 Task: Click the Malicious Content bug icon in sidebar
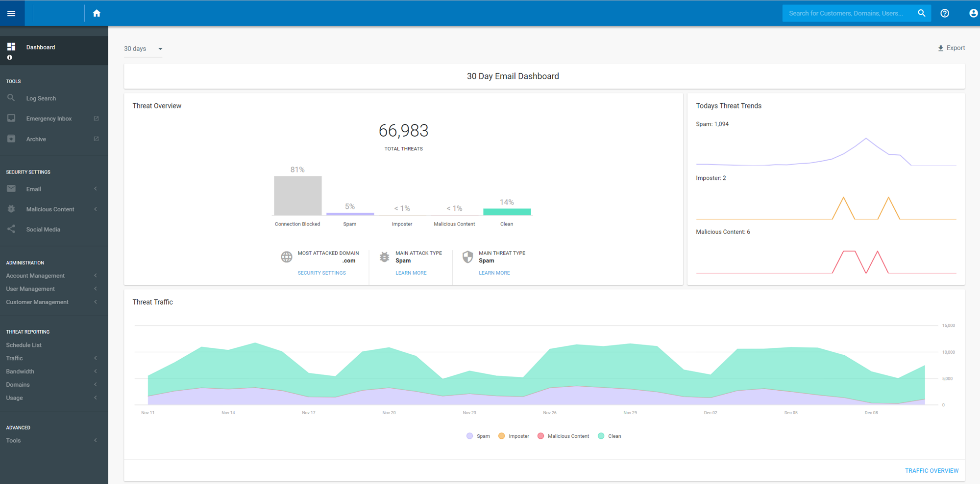tap(11, 209)
